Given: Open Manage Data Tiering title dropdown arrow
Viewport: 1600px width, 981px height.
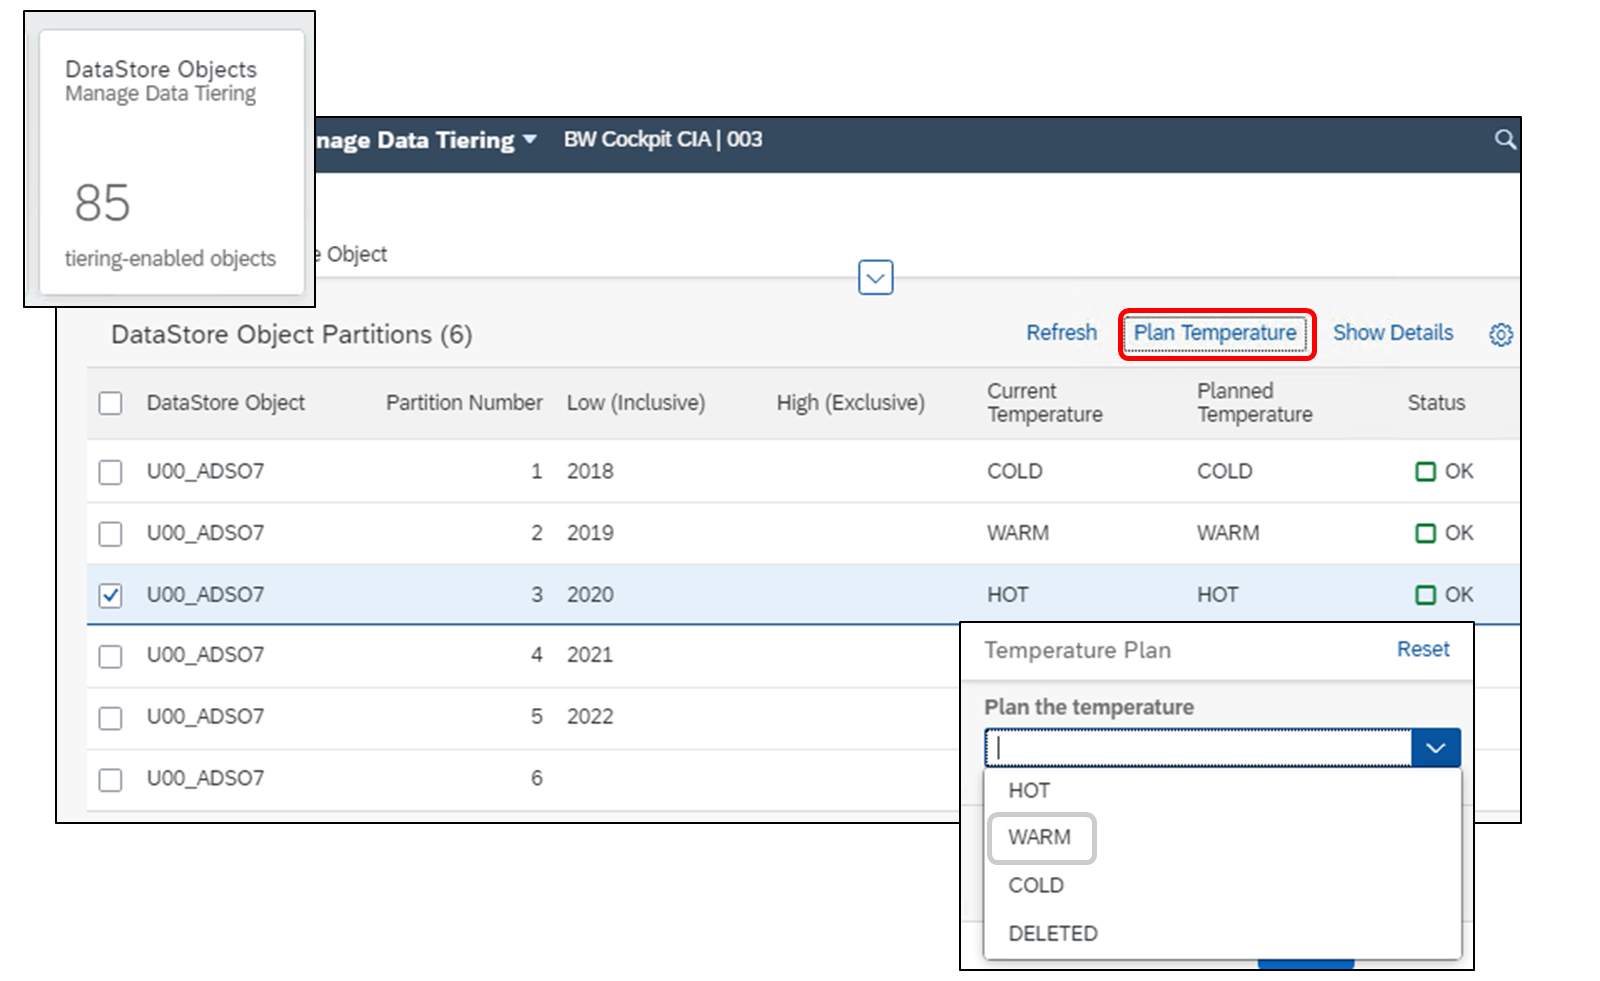Looking at the screenshot, I should 530,139.
